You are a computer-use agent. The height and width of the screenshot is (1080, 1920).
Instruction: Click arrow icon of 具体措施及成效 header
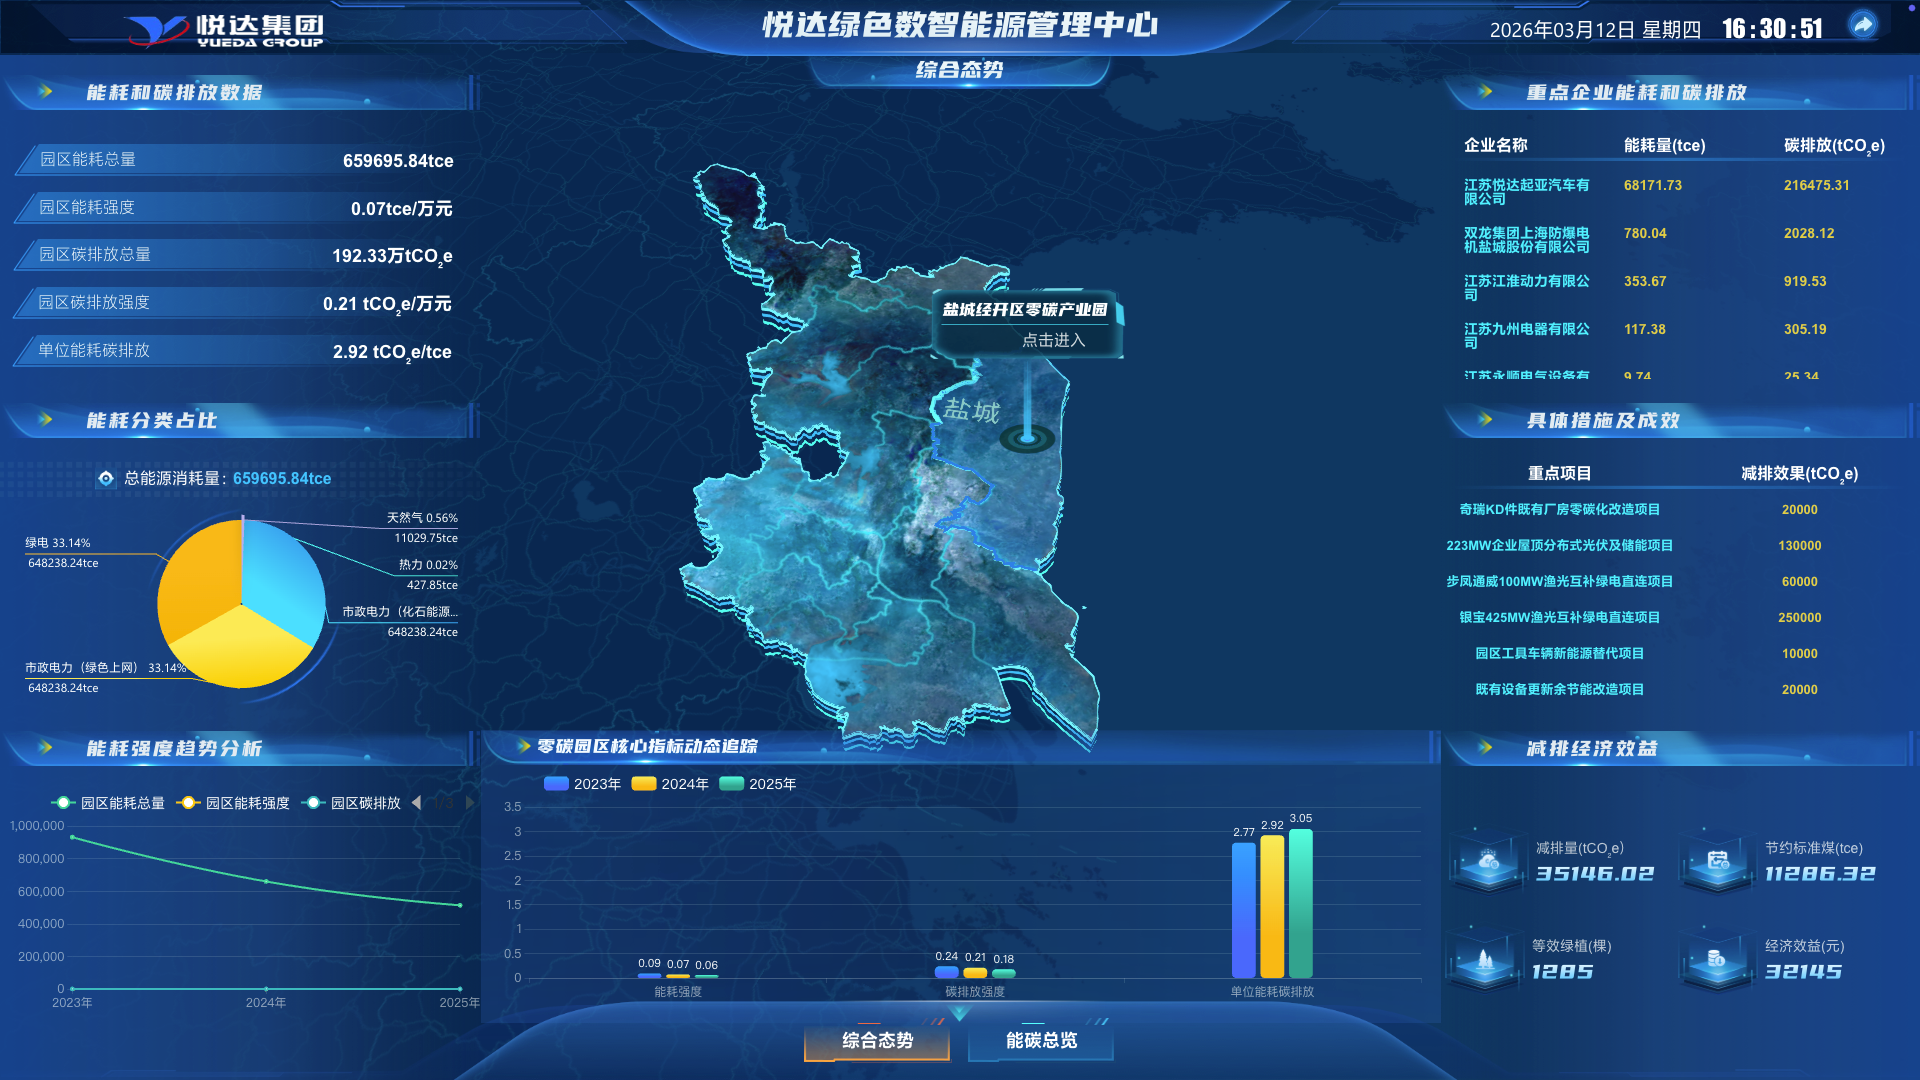point(1485,420)
